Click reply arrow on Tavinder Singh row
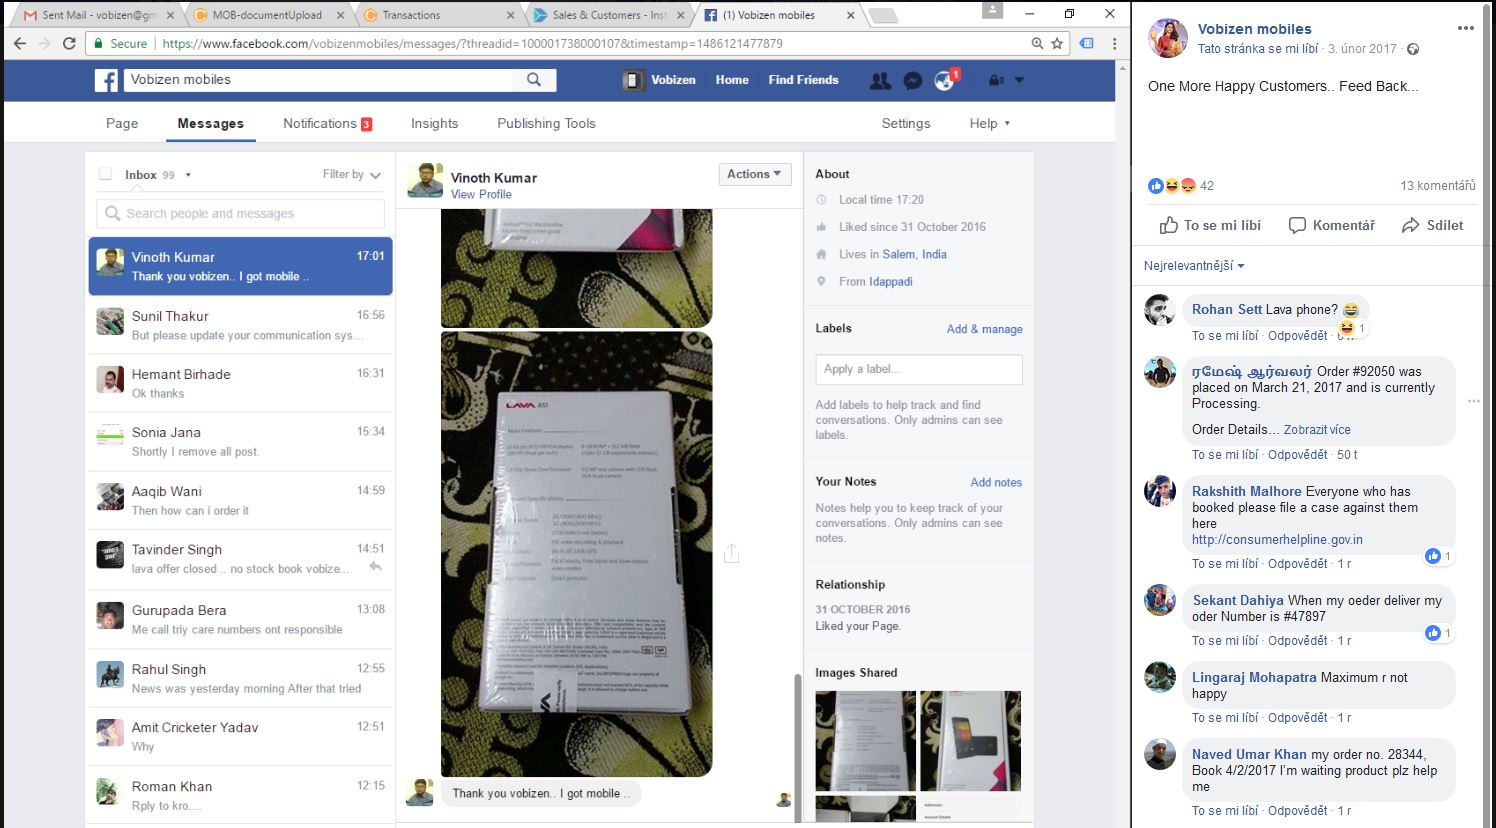This screenshot has width=1496, height=828. (x=376, y=567)
